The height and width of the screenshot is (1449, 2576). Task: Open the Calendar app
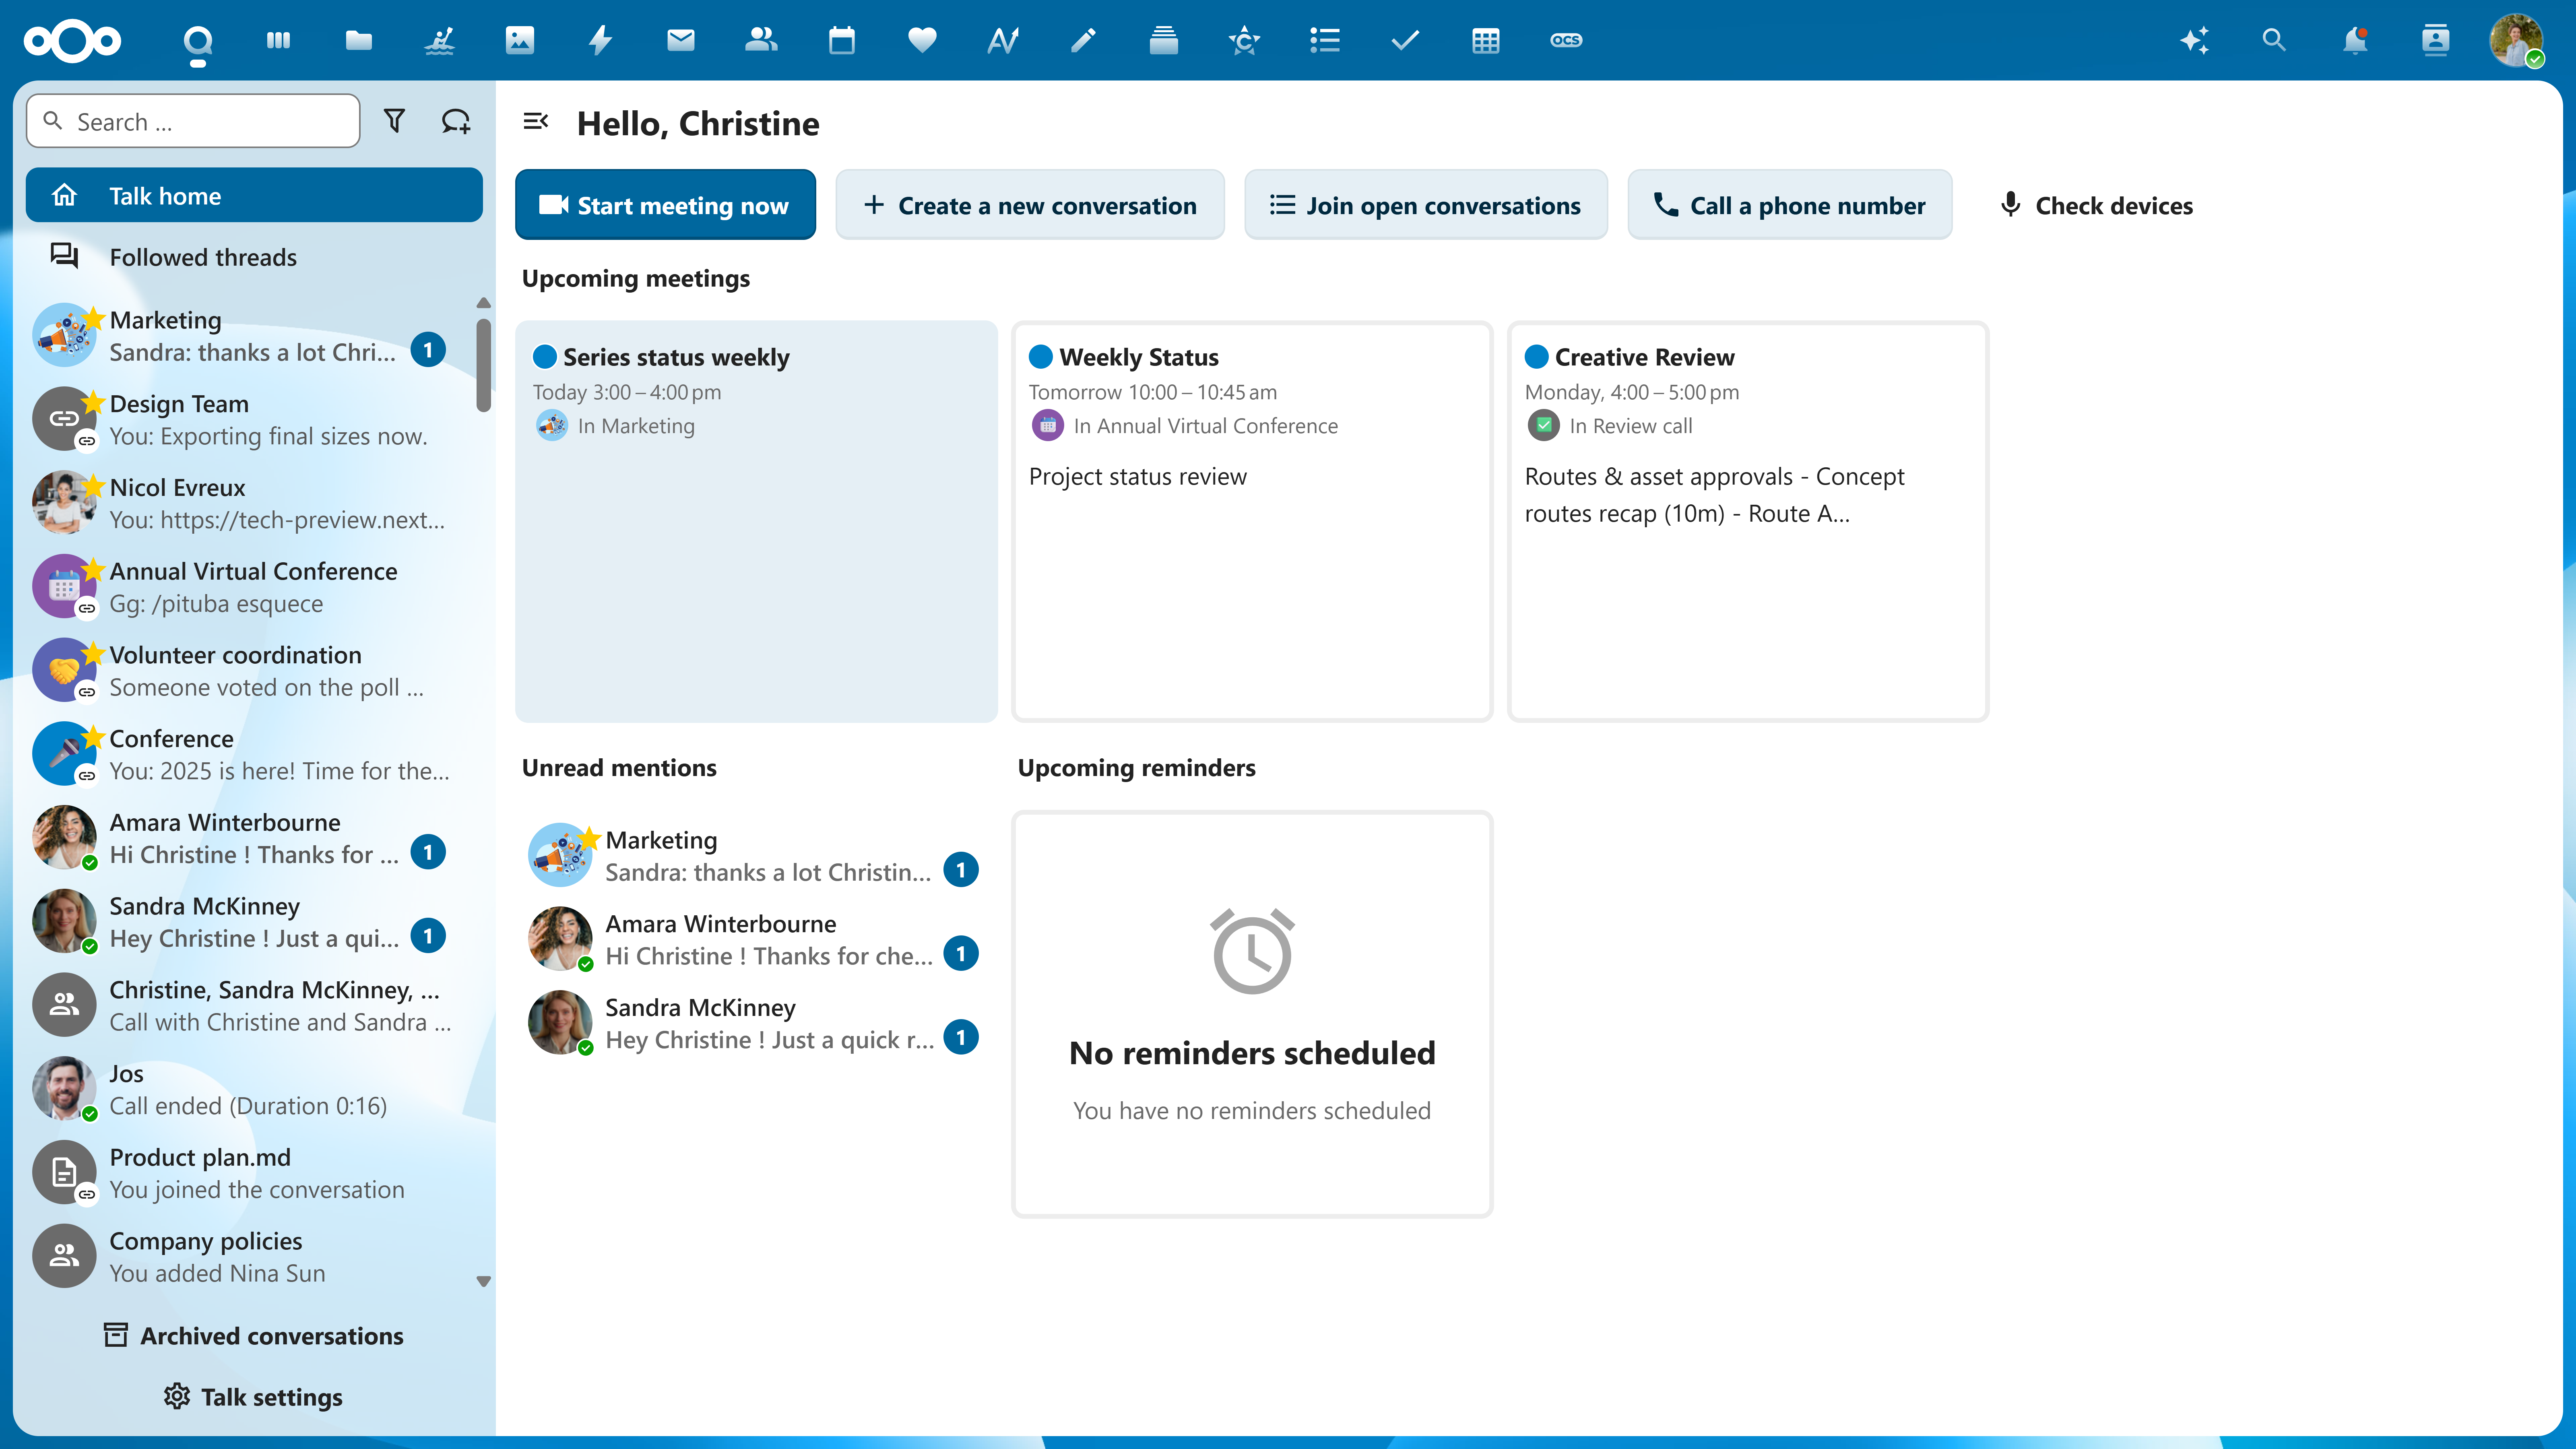click(x=841, y=41)
